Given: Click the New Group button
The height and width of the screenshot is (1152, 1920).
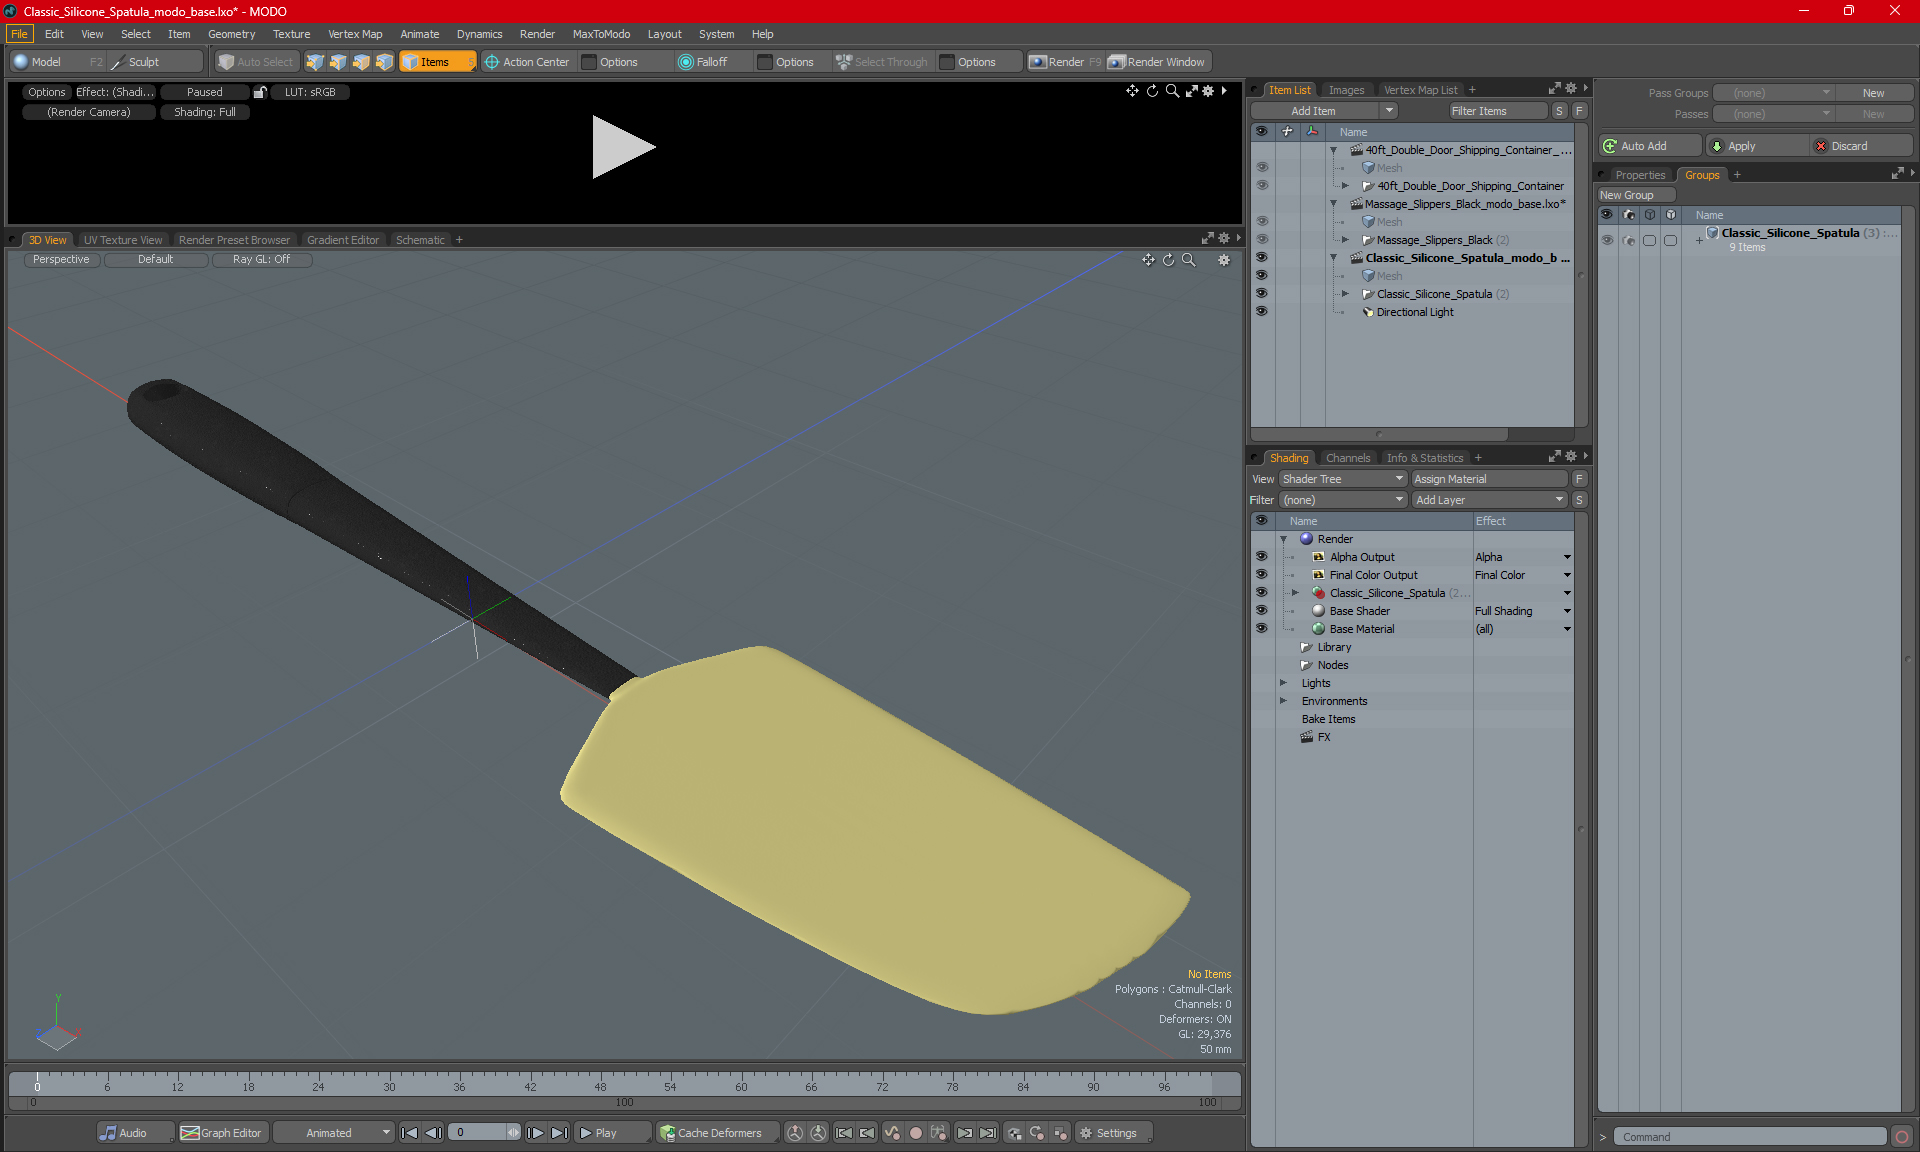Looking at the screenshot, I should [x=1636, y=195].
